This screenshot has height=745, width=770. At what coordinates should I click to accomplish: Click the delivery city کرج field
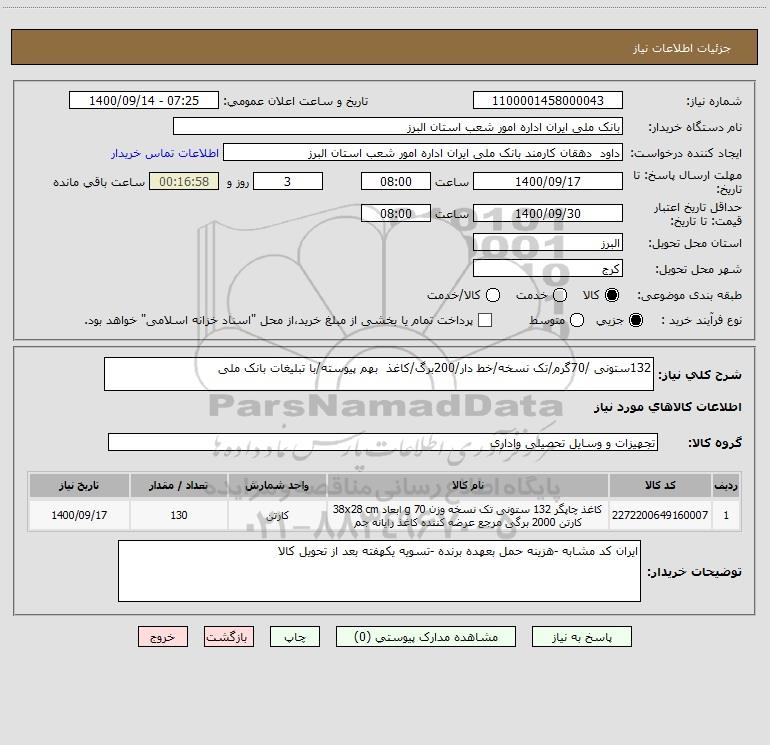[548, 268]
